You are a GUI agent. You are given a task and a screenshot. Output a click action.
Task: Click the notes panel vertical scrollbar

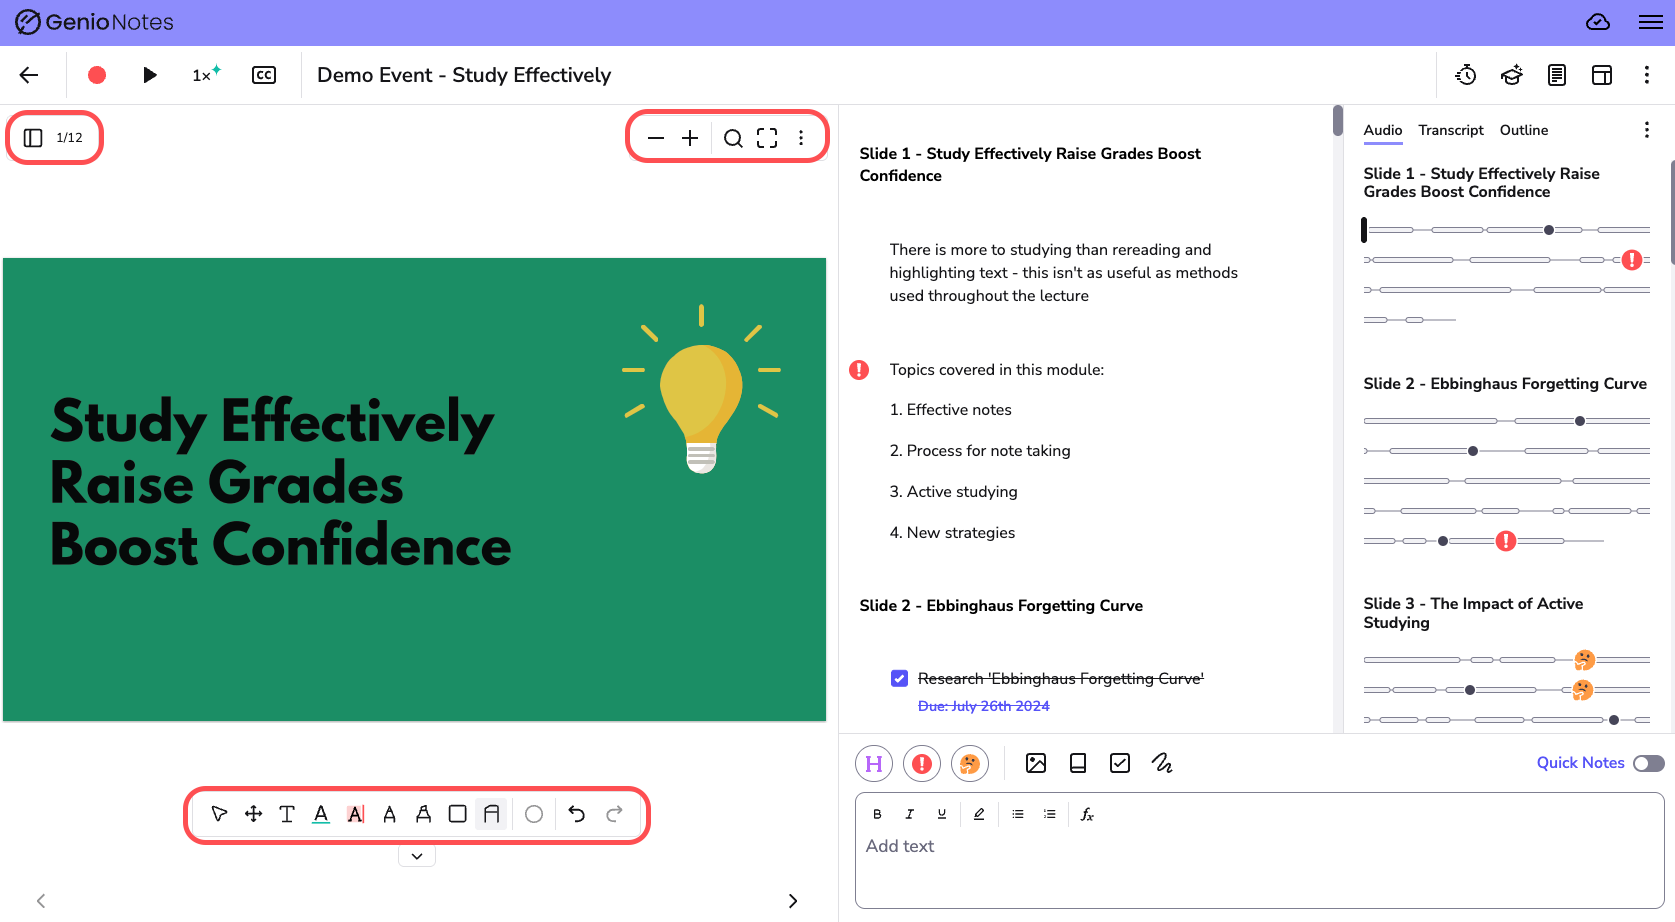coord(1338,121)
